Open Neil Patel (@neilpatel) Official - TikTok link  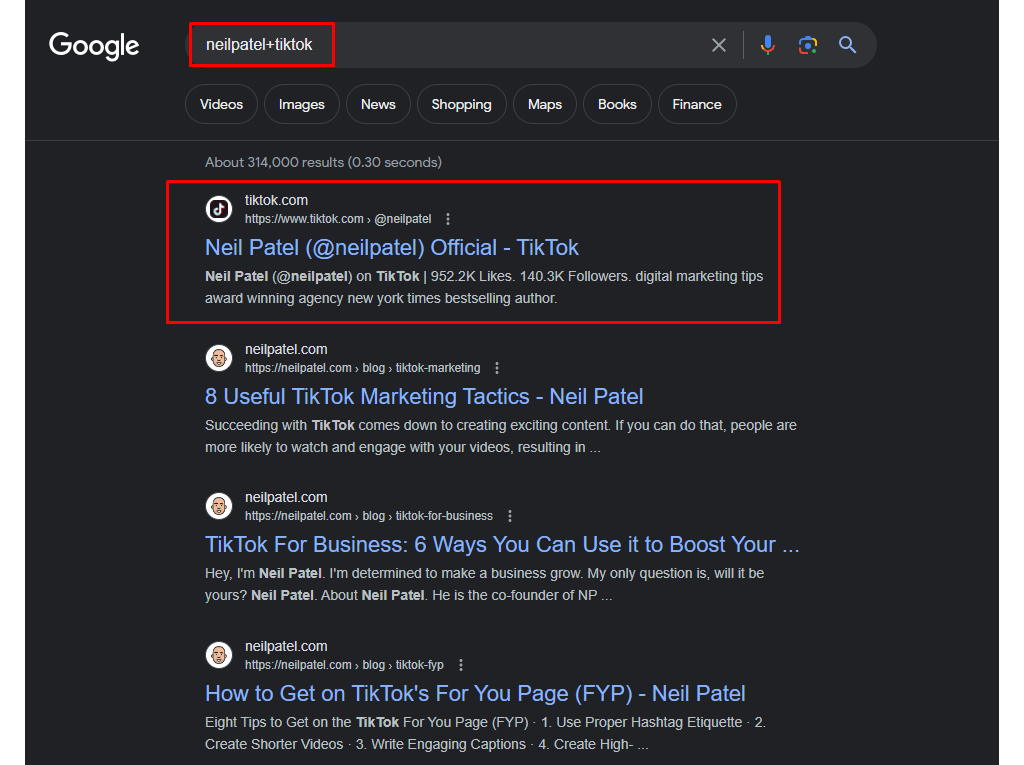(392, 248)
